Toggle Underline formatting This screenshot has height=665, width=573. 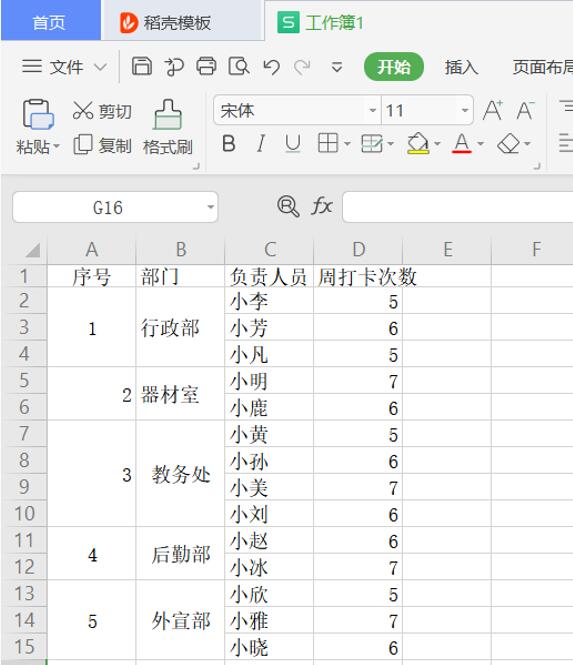tap(293, 143)
